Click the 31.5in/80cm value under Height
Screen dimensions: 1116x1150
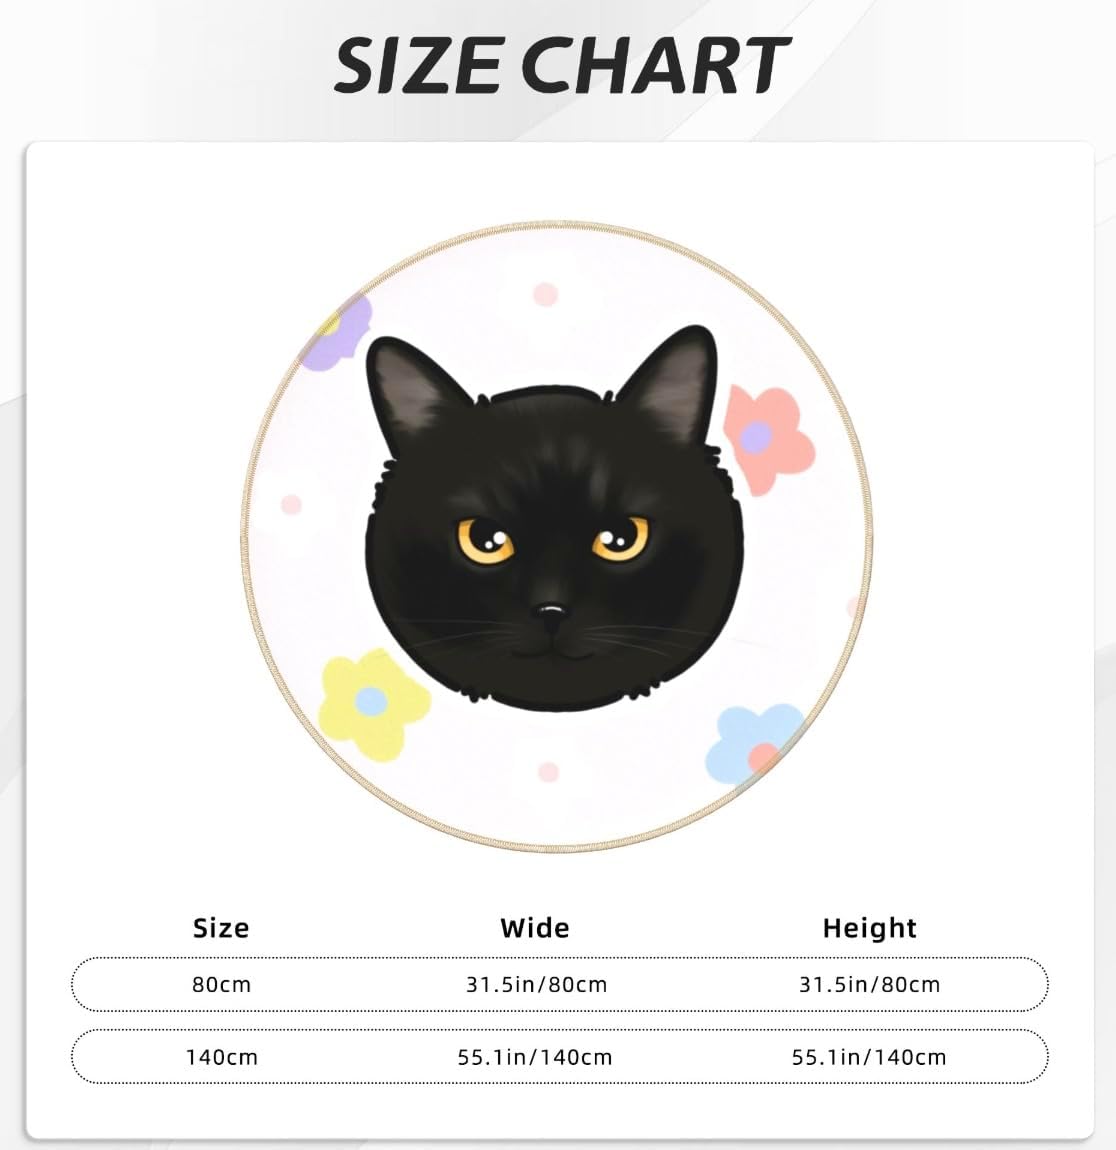click(x=869, y=984)
